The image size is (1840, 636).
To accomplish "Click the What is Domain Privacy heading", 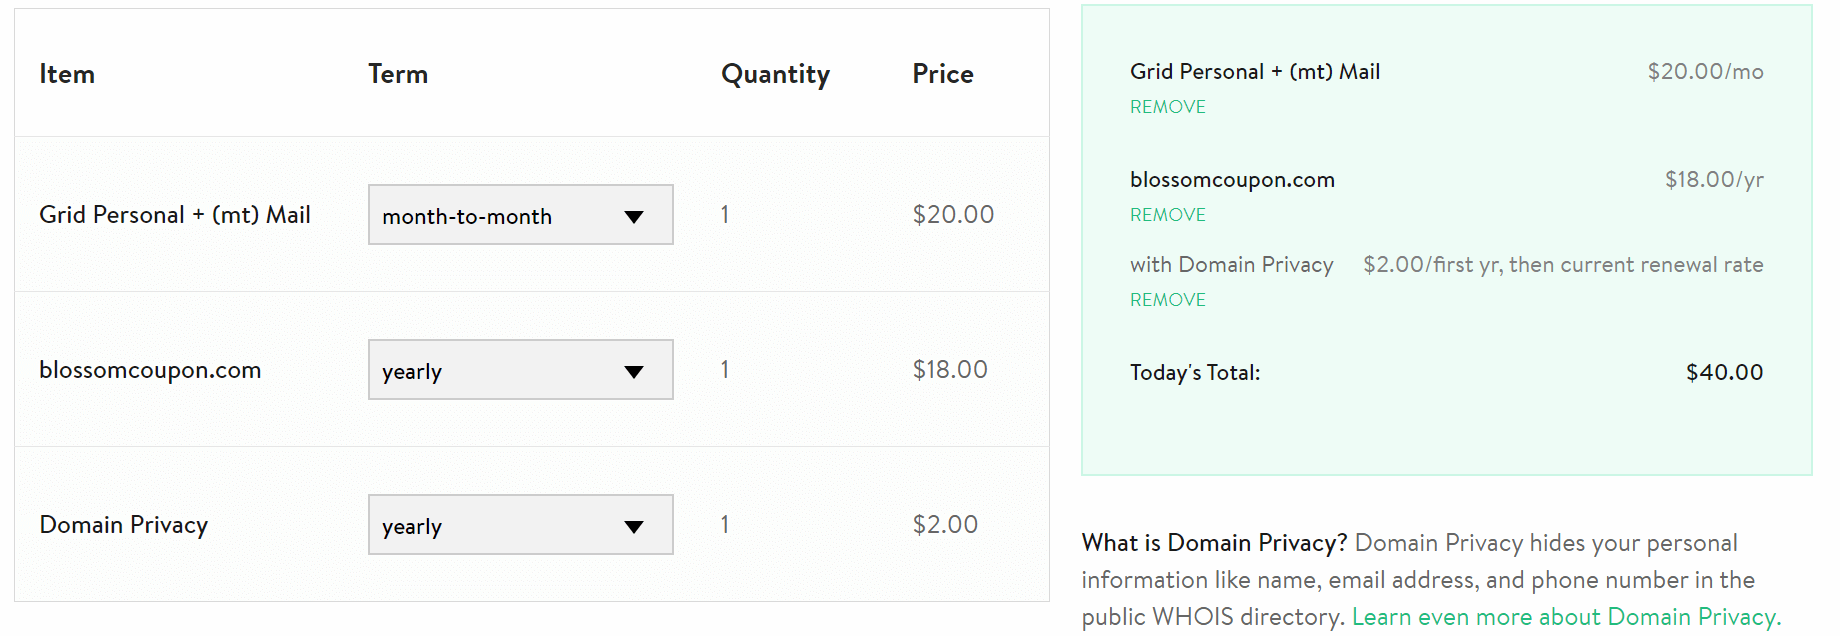I will pos(1215,543).
